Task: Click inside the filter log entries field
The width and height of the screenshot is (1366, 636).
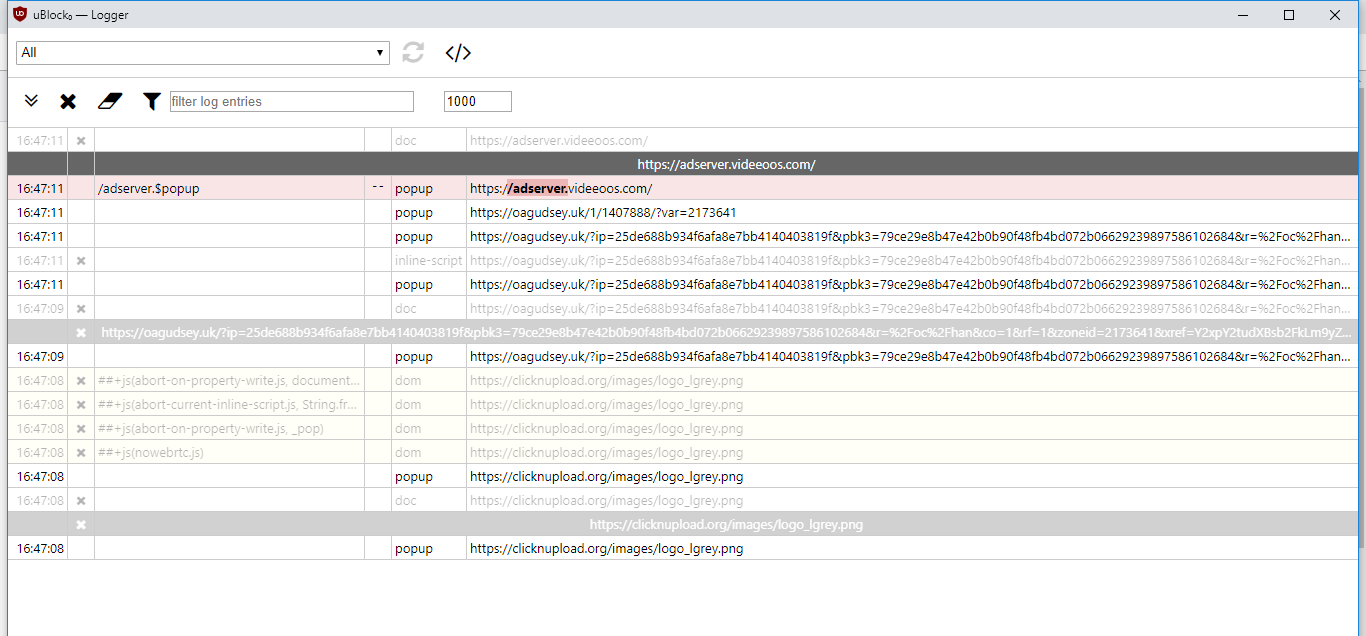Action: (291, 100)
